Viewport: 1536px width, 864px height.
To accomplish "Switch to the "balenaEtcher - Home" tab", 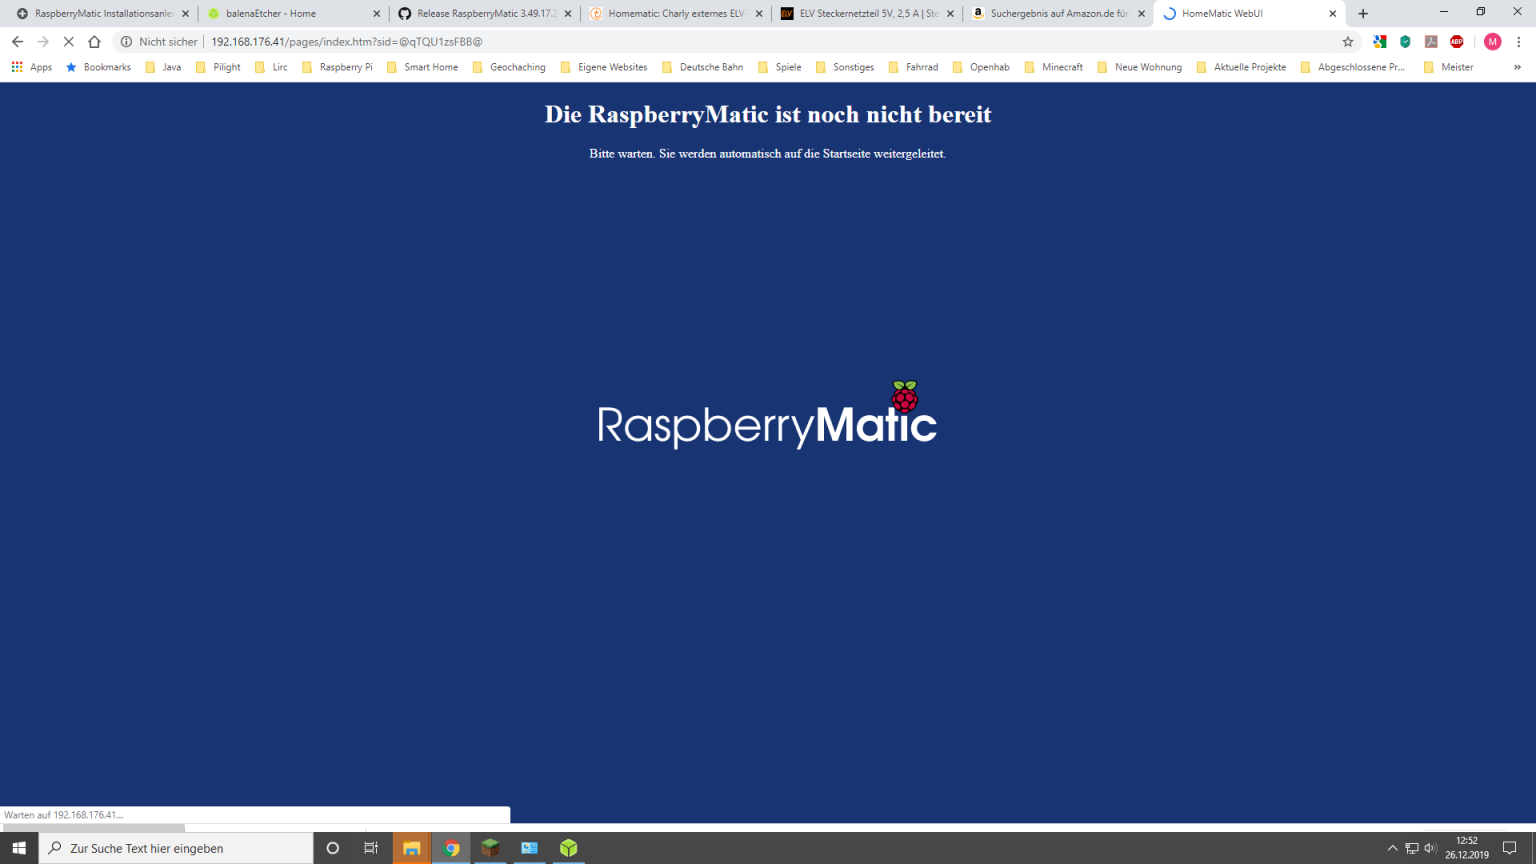I will tap(268, 13).
